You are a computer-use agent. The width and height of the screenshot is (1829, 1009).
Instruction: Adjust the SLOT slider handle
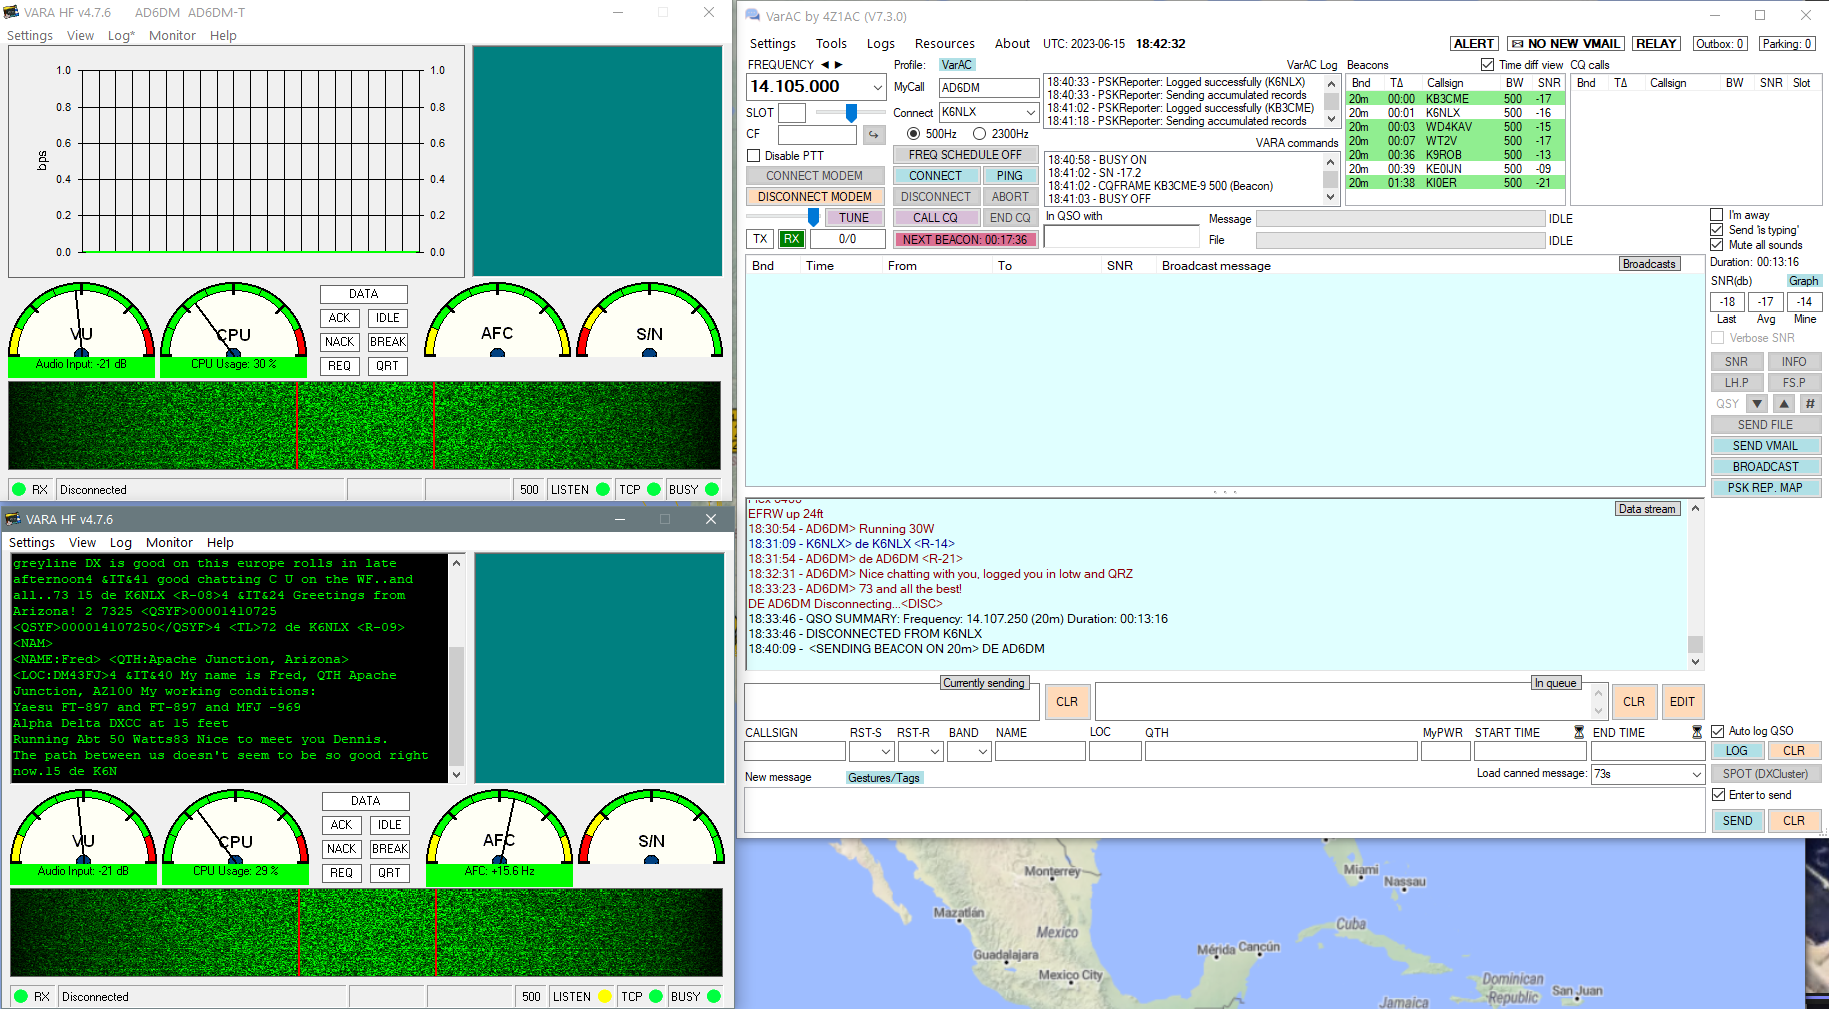click(851, 113)
